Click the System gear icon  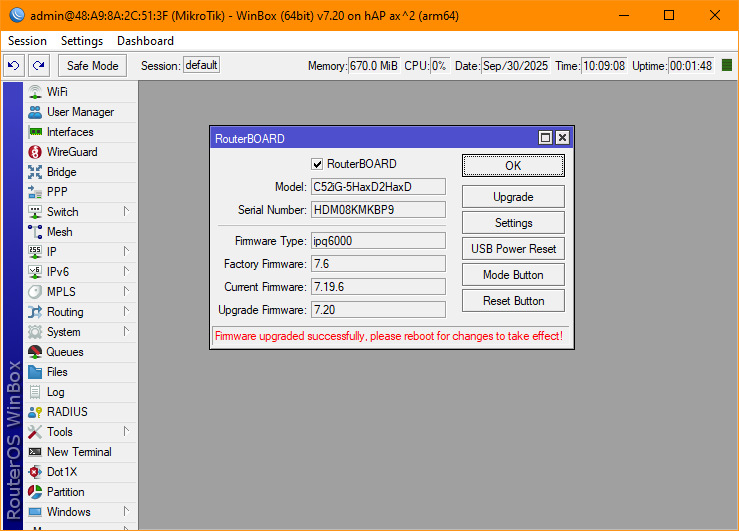[35, 332]
